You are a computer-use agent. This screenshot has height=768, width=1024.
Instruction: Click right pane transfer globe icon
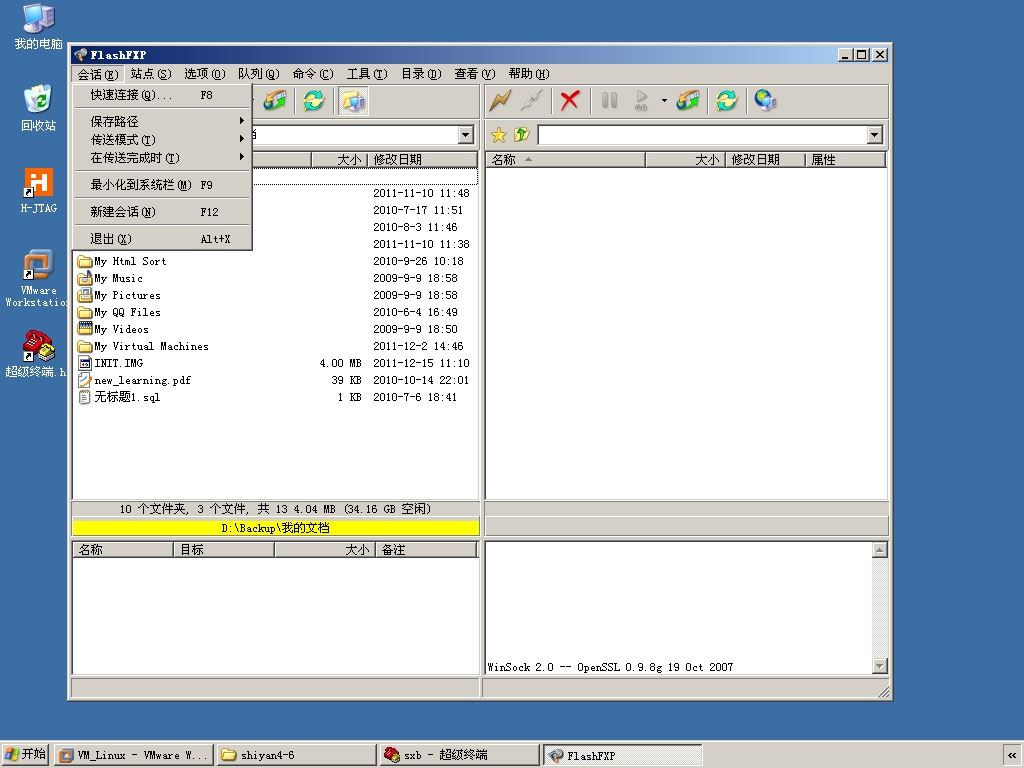click(x=688, y=101)
